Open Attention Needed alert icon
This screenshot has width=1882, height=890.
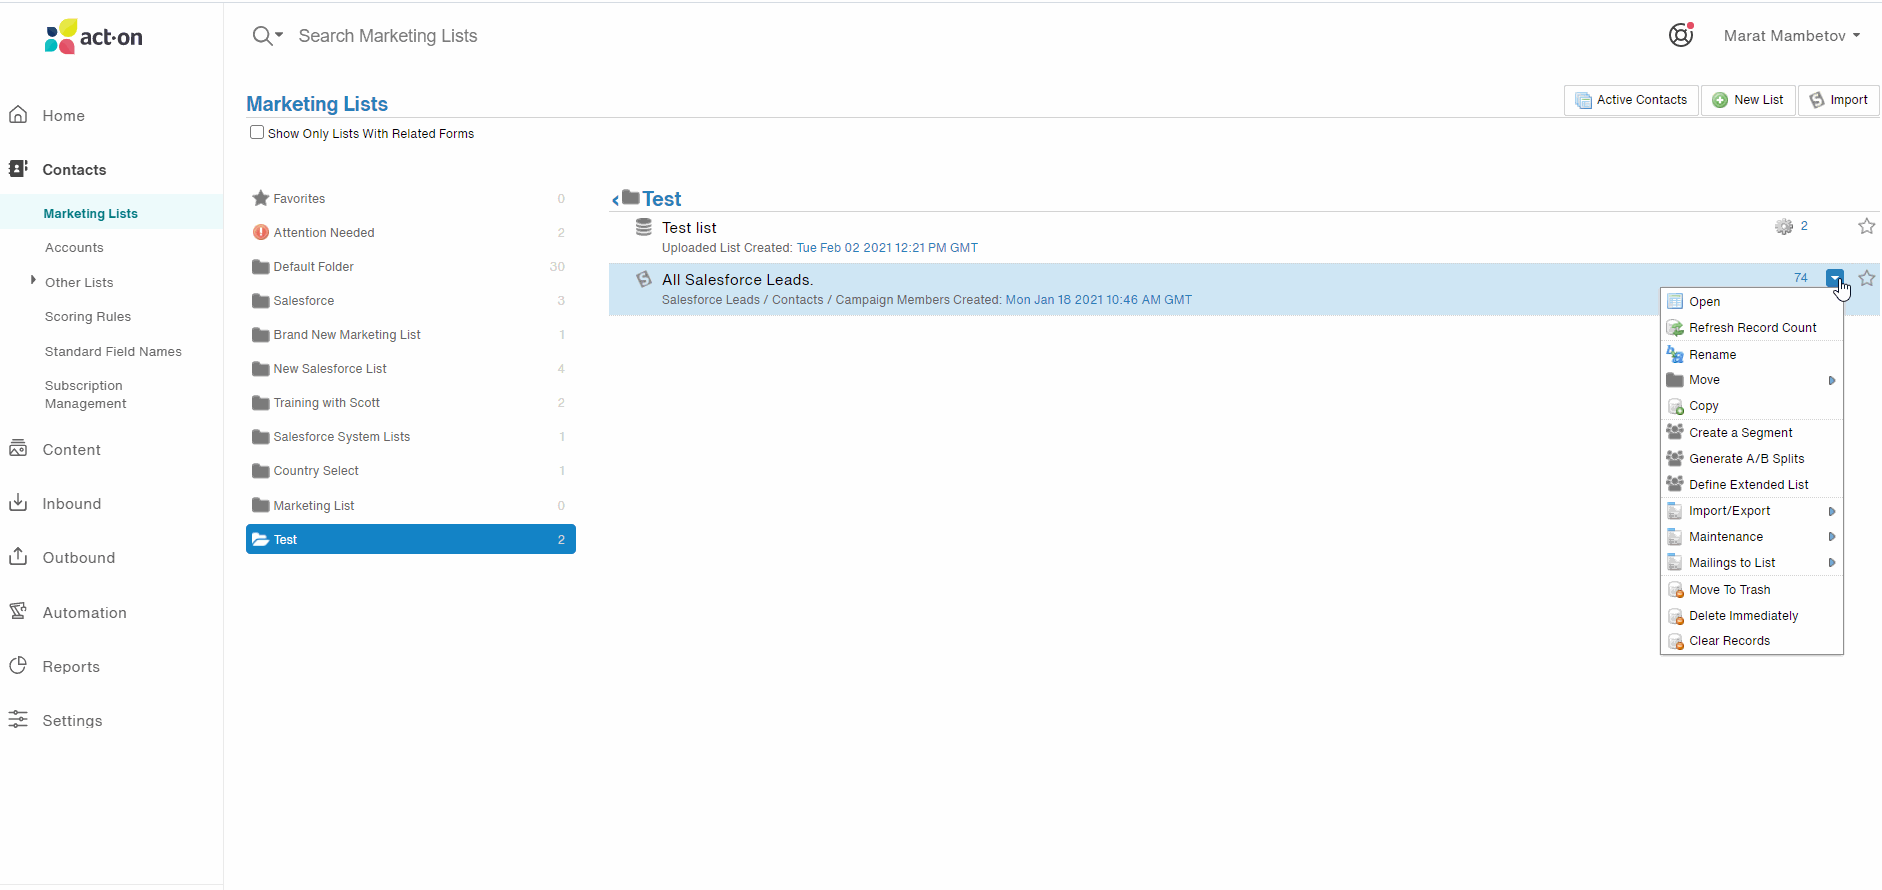point(261,232)
